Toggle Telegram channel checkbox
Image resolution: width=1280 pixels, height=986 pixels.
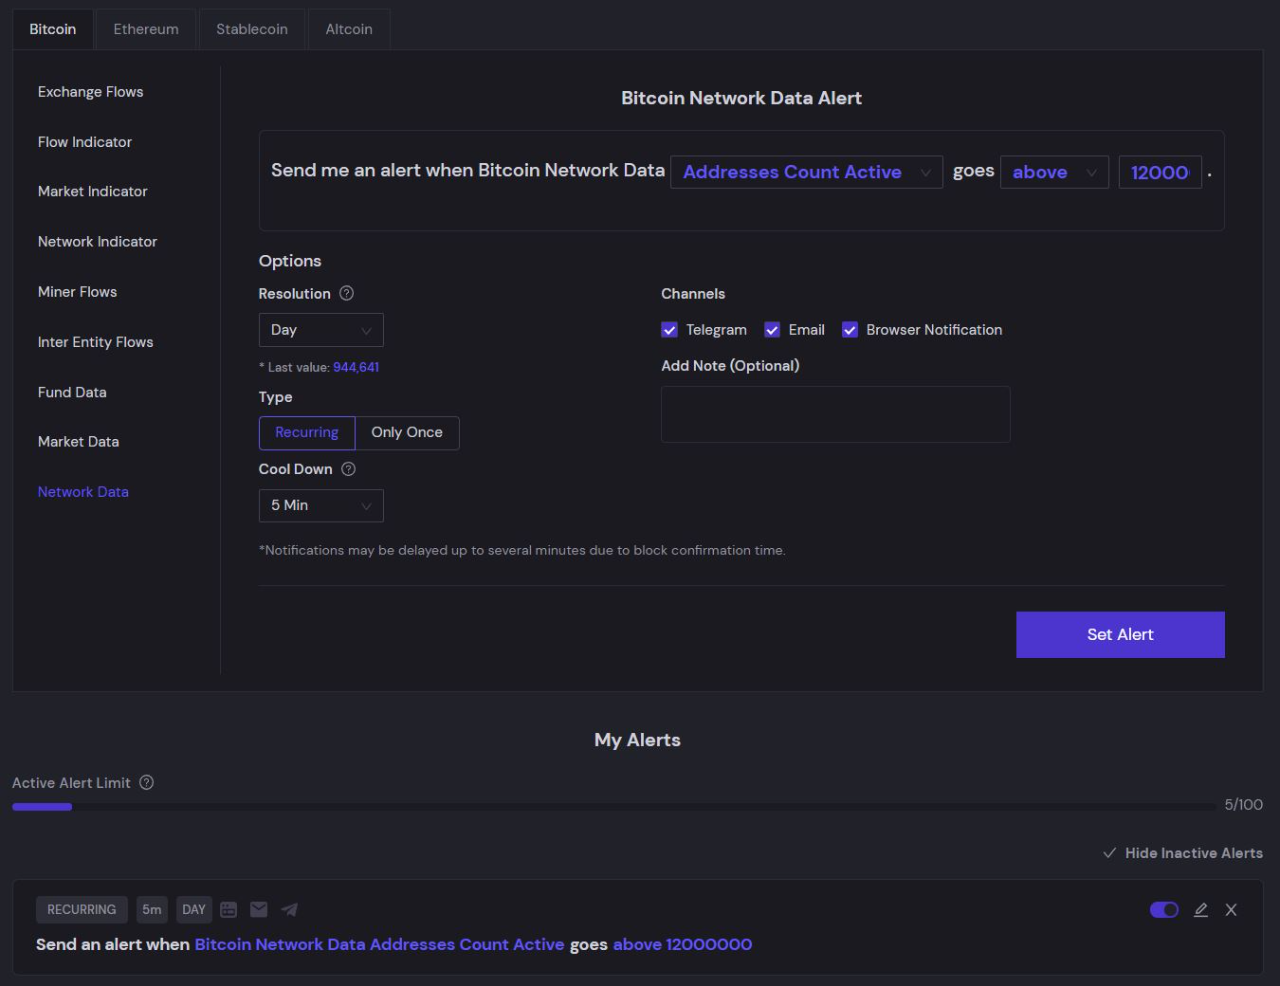click(670, 330)
